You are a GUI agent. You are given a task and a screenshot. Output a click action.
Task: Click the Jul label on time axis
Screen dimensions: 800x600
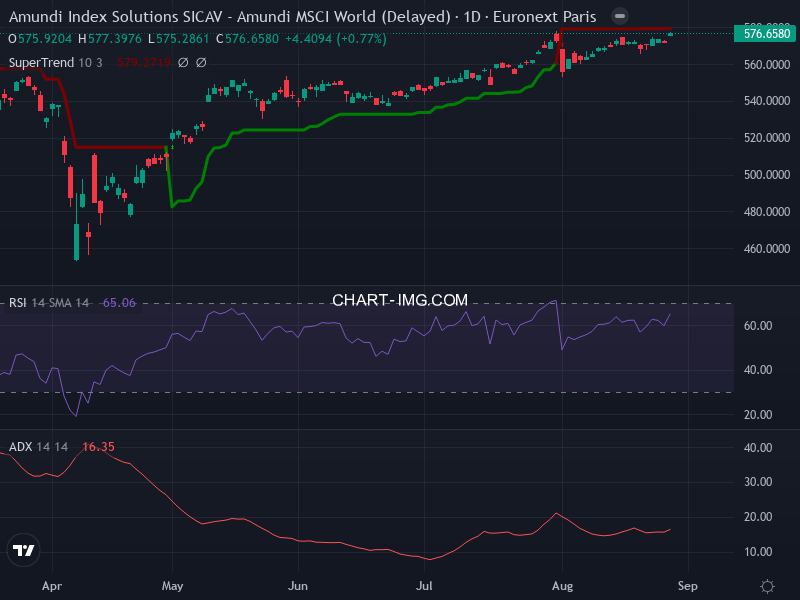424,586
